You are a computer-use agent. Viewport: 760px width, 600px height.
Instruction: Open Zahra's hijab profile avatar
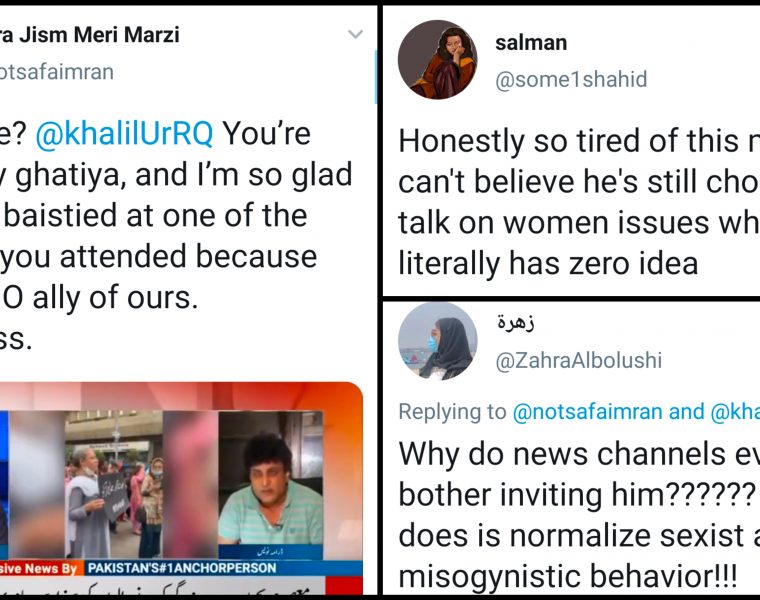437,341
